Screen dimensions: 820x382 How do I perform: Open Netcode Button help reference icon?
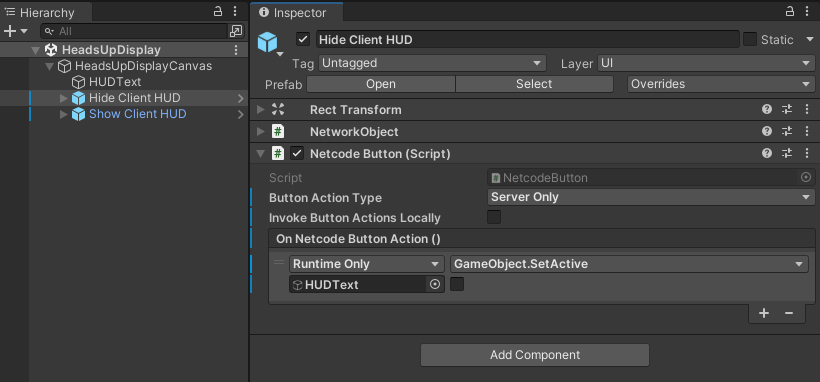tap(767, 153)
